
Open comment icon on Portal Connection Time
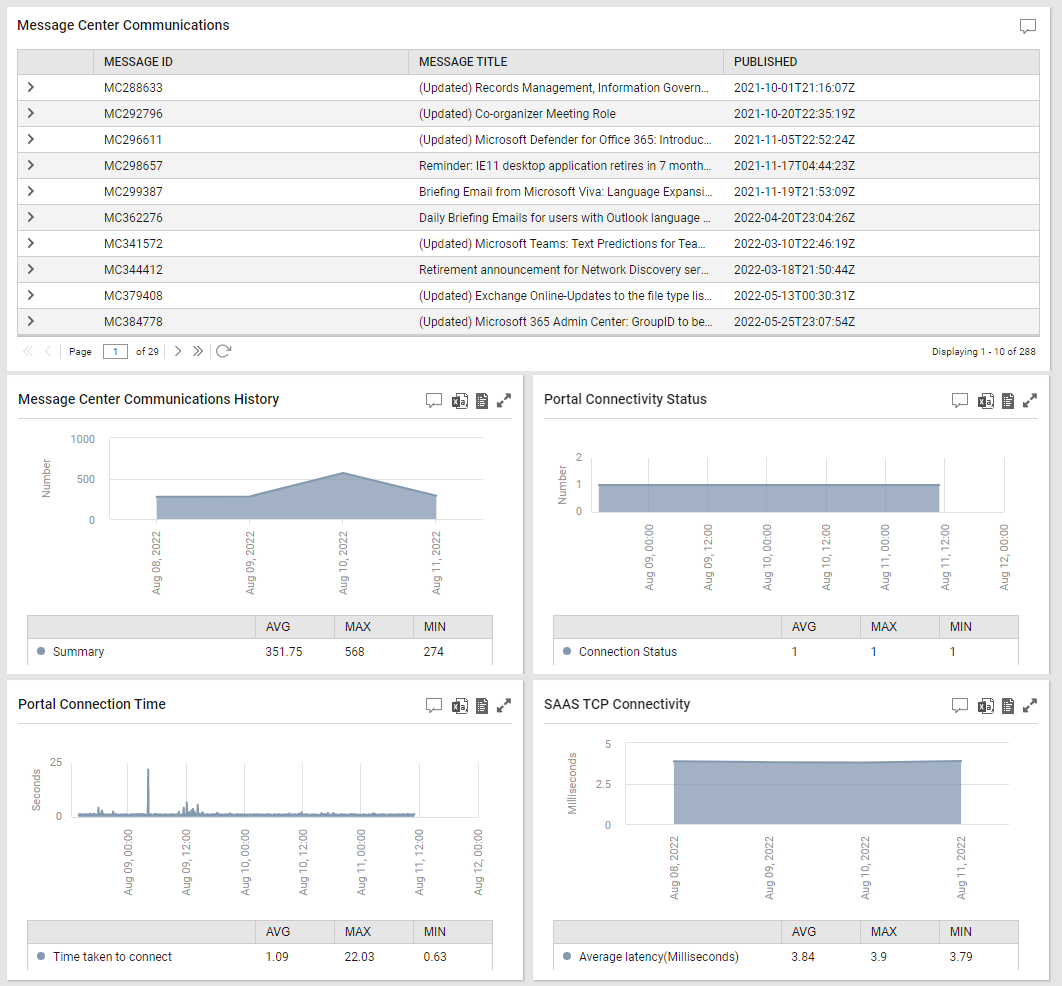point(433,706)
